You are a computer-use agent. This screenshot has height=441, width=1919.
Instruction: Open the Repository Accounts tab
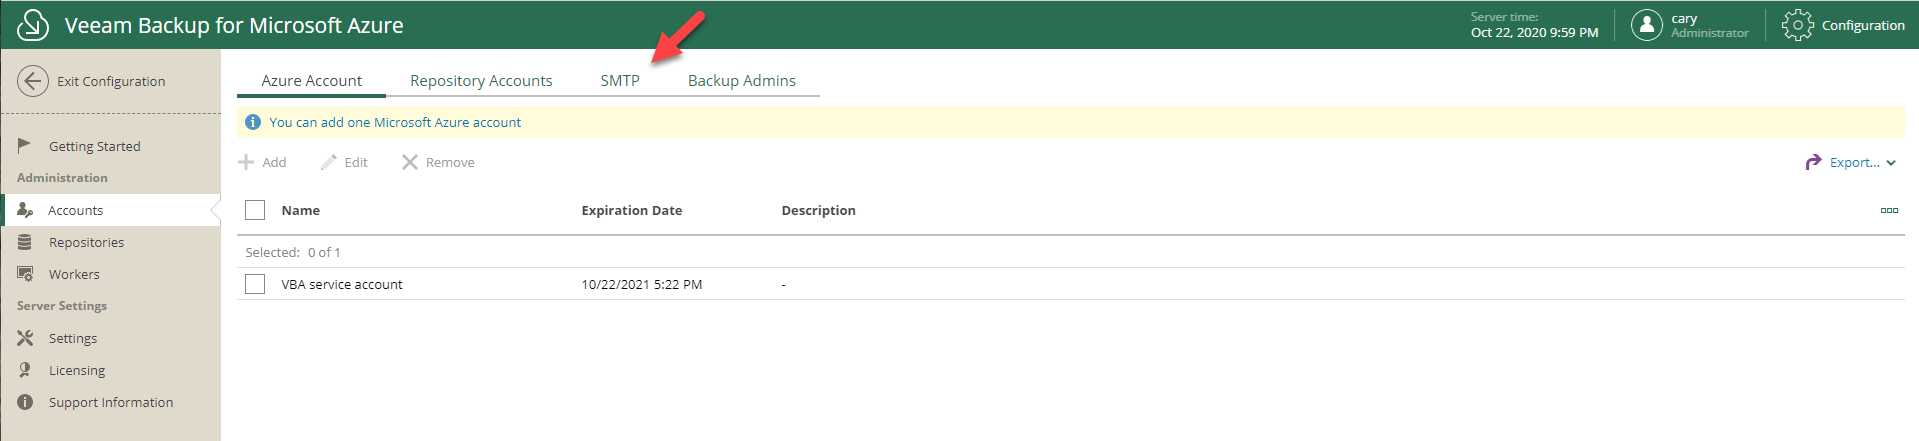[481, 80]
